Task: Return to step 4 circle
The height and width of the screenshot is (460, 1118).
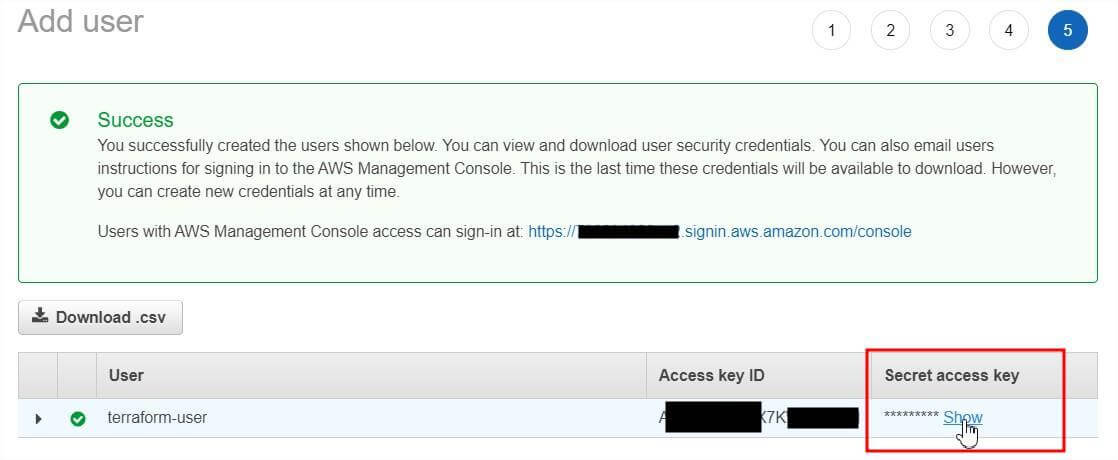Action: coord(1008,30)
